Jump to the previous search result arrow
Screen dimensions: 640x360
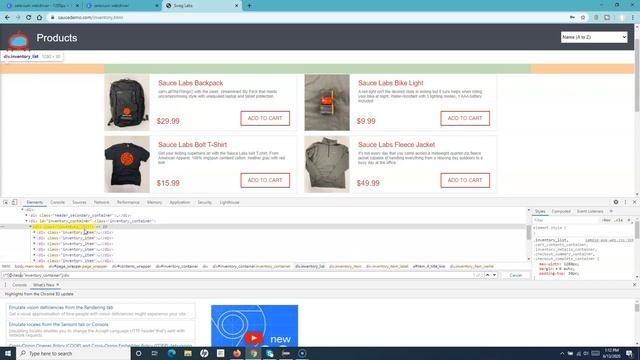point(487,275)
